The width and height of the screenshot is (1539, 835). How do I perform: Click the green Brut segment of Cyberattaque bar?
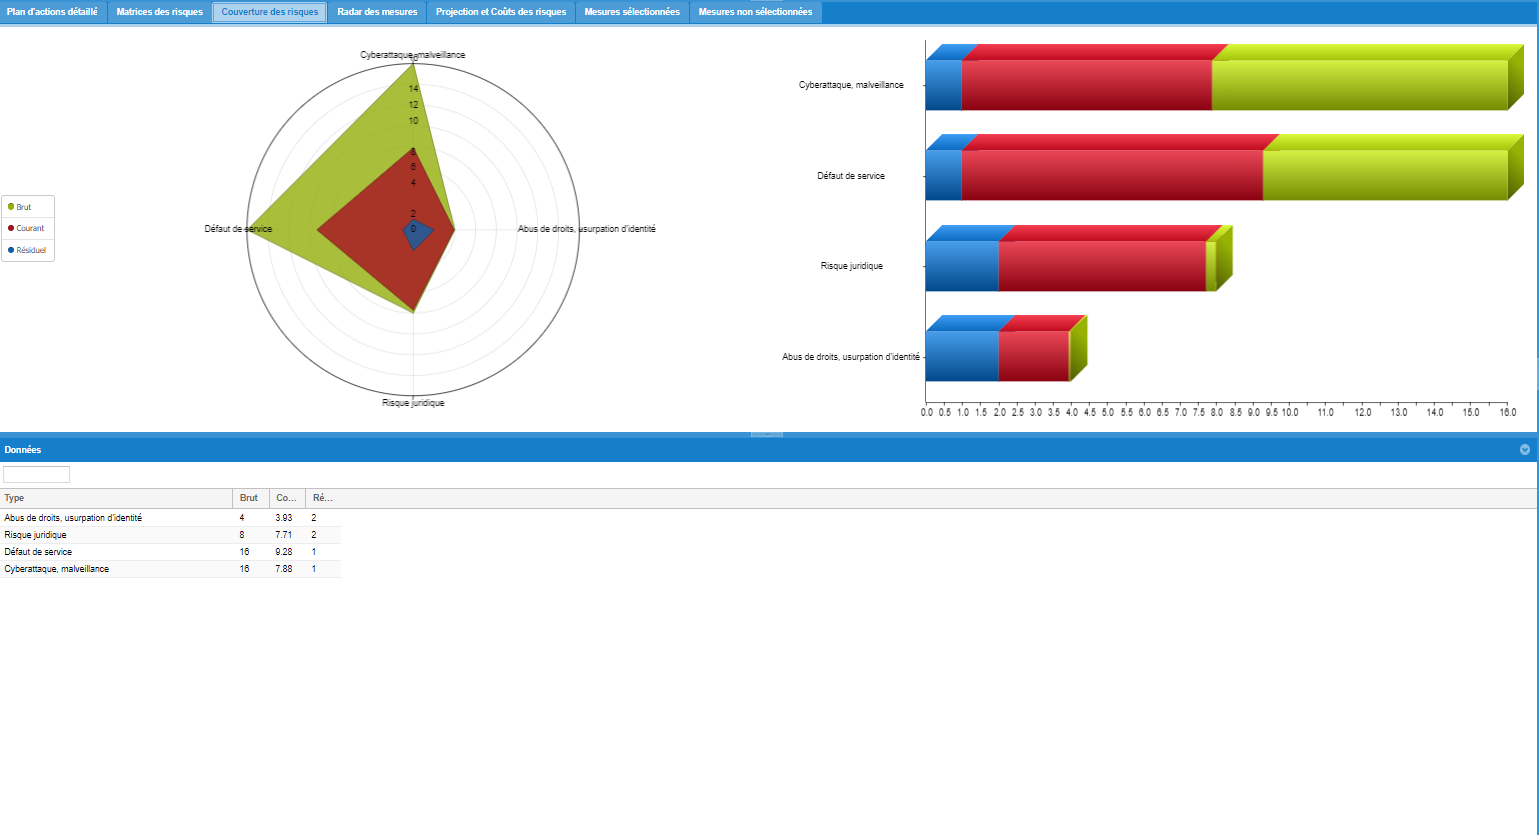click(1358, 85)
